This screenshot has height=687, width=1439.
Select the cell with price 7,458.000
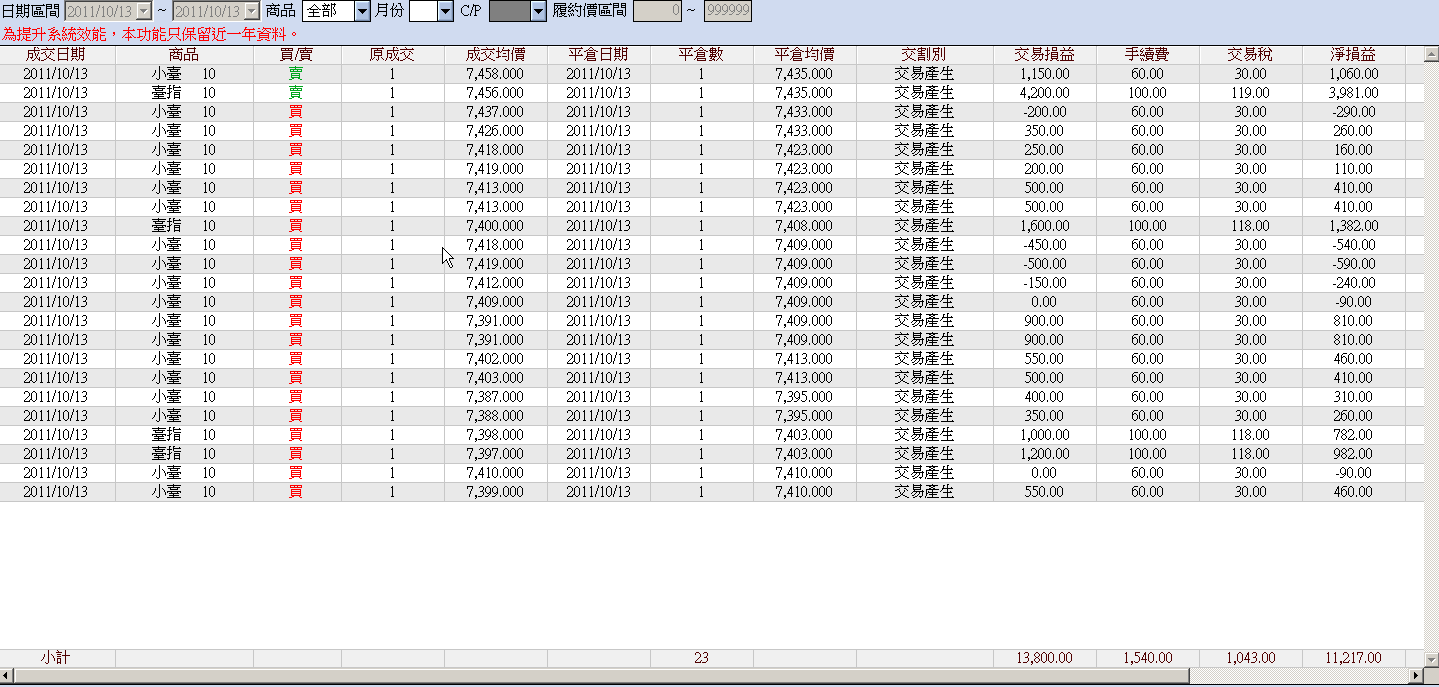pyautogui.click(x=496, y=73)
